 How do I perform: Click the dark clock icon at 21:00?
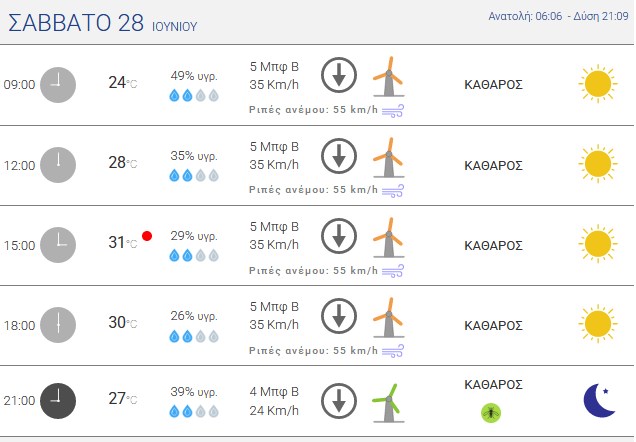(58, 401)
